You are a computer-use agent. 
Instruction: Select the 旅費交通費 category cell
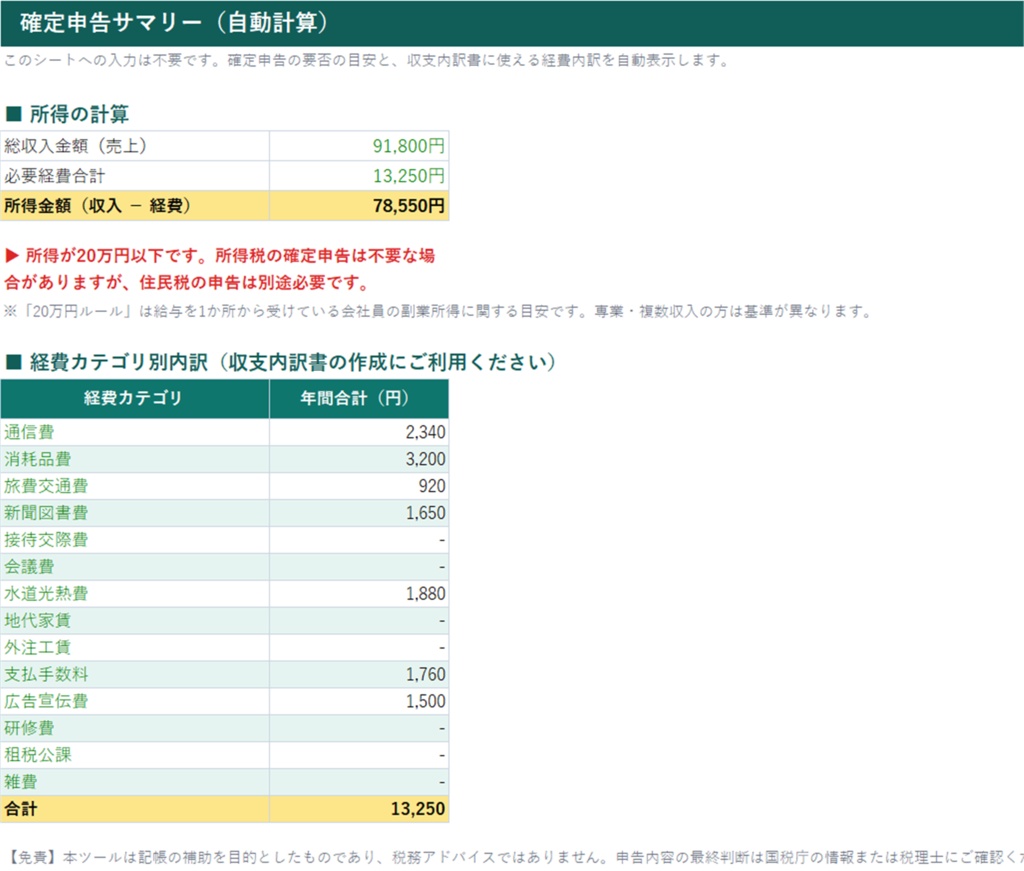(x=135, y=486)
